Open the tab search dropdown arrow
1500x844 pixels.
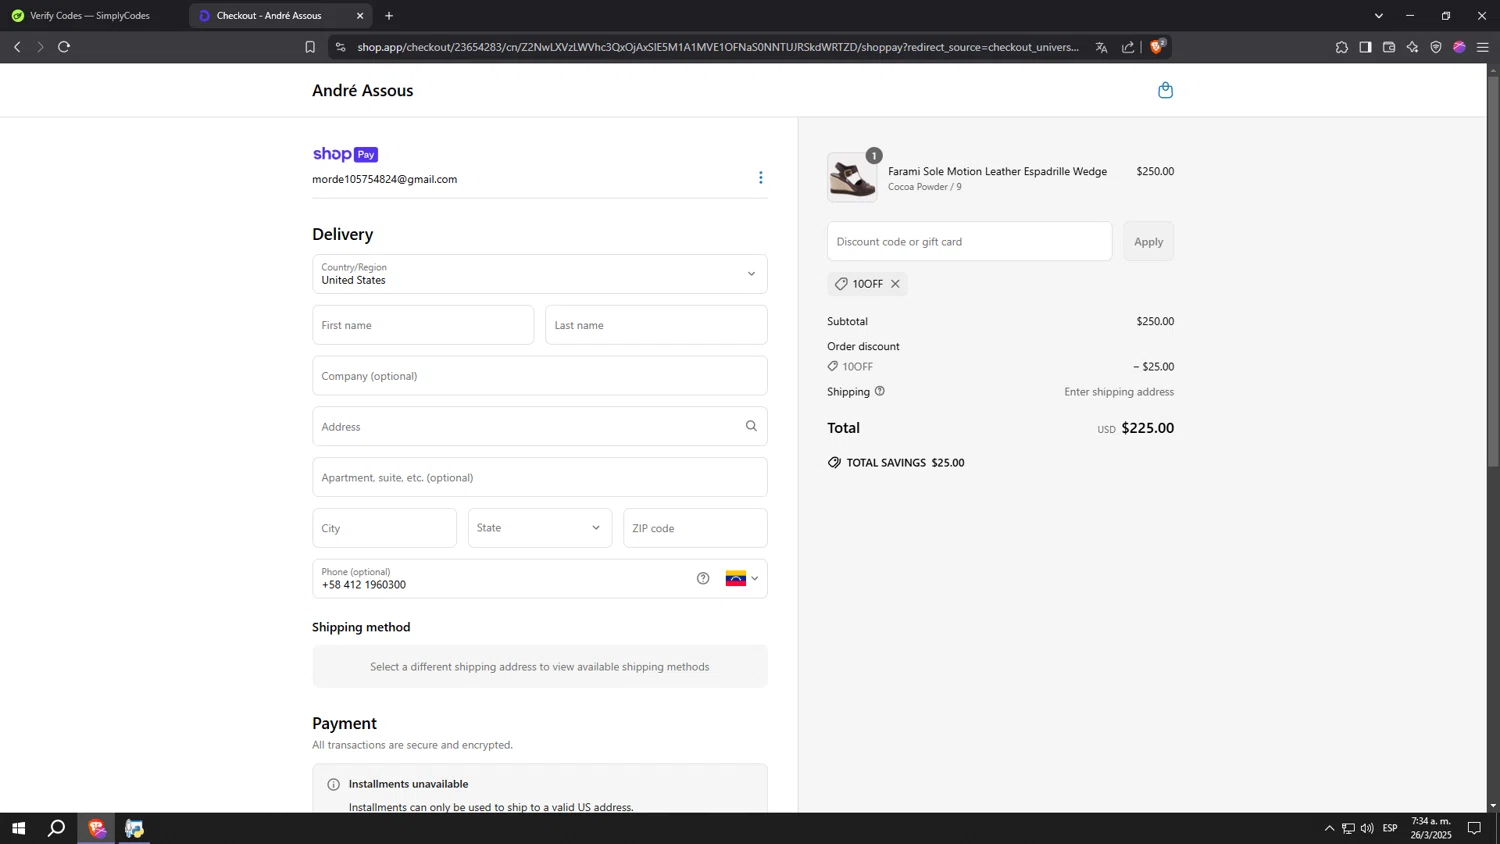[x=1379, y=16]
